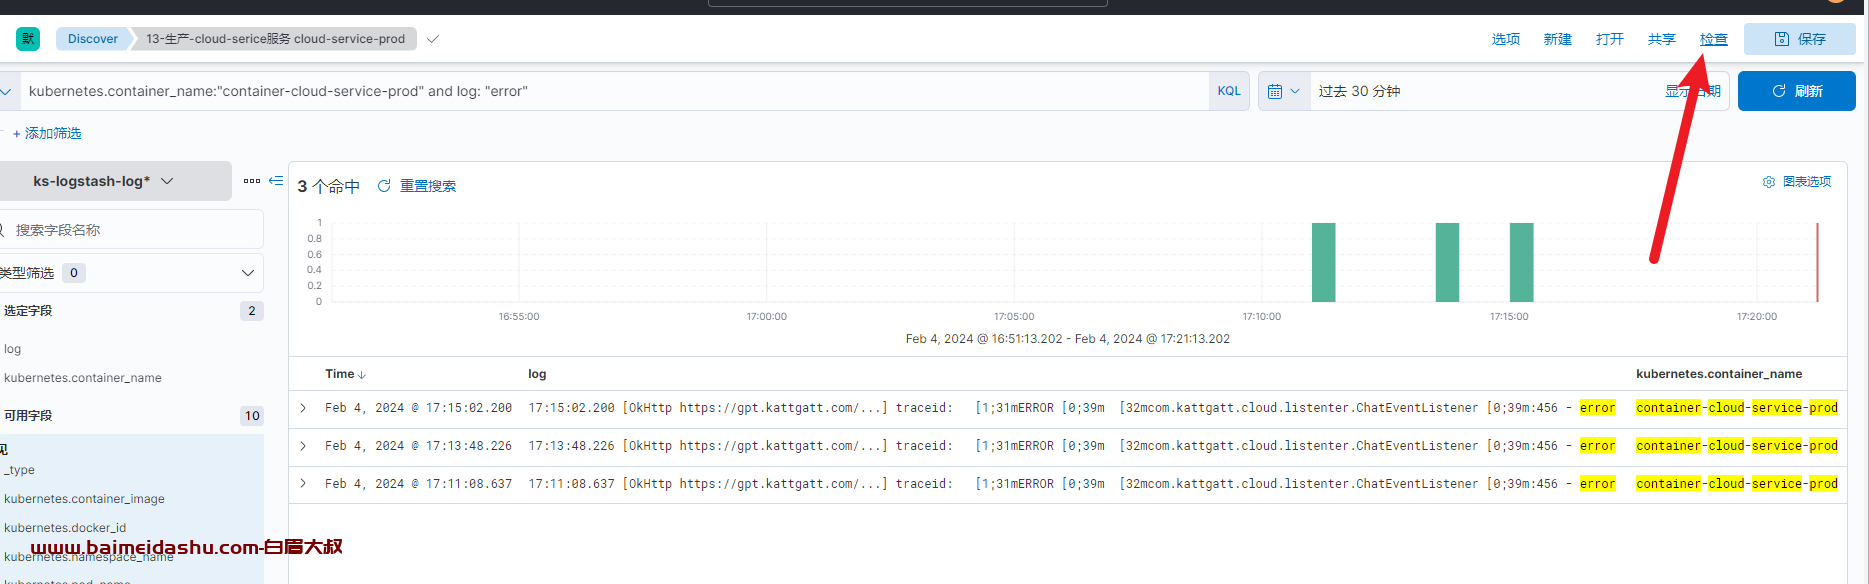Open the calendar quick date menu
The height and width of the screenshot is (584, 1869).
point(1284,91)
